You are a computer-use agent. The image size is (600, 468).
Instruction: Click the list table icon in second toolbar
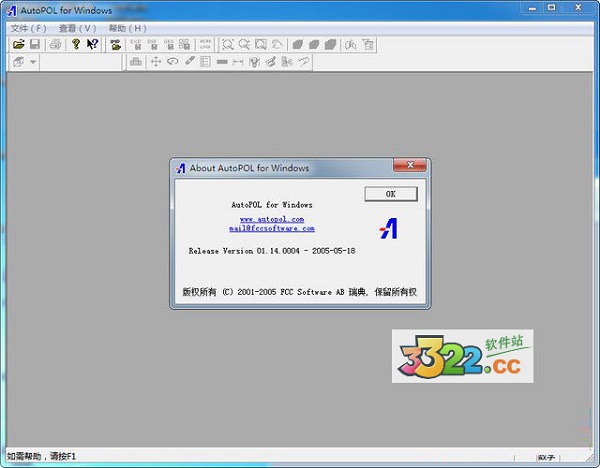205,62
